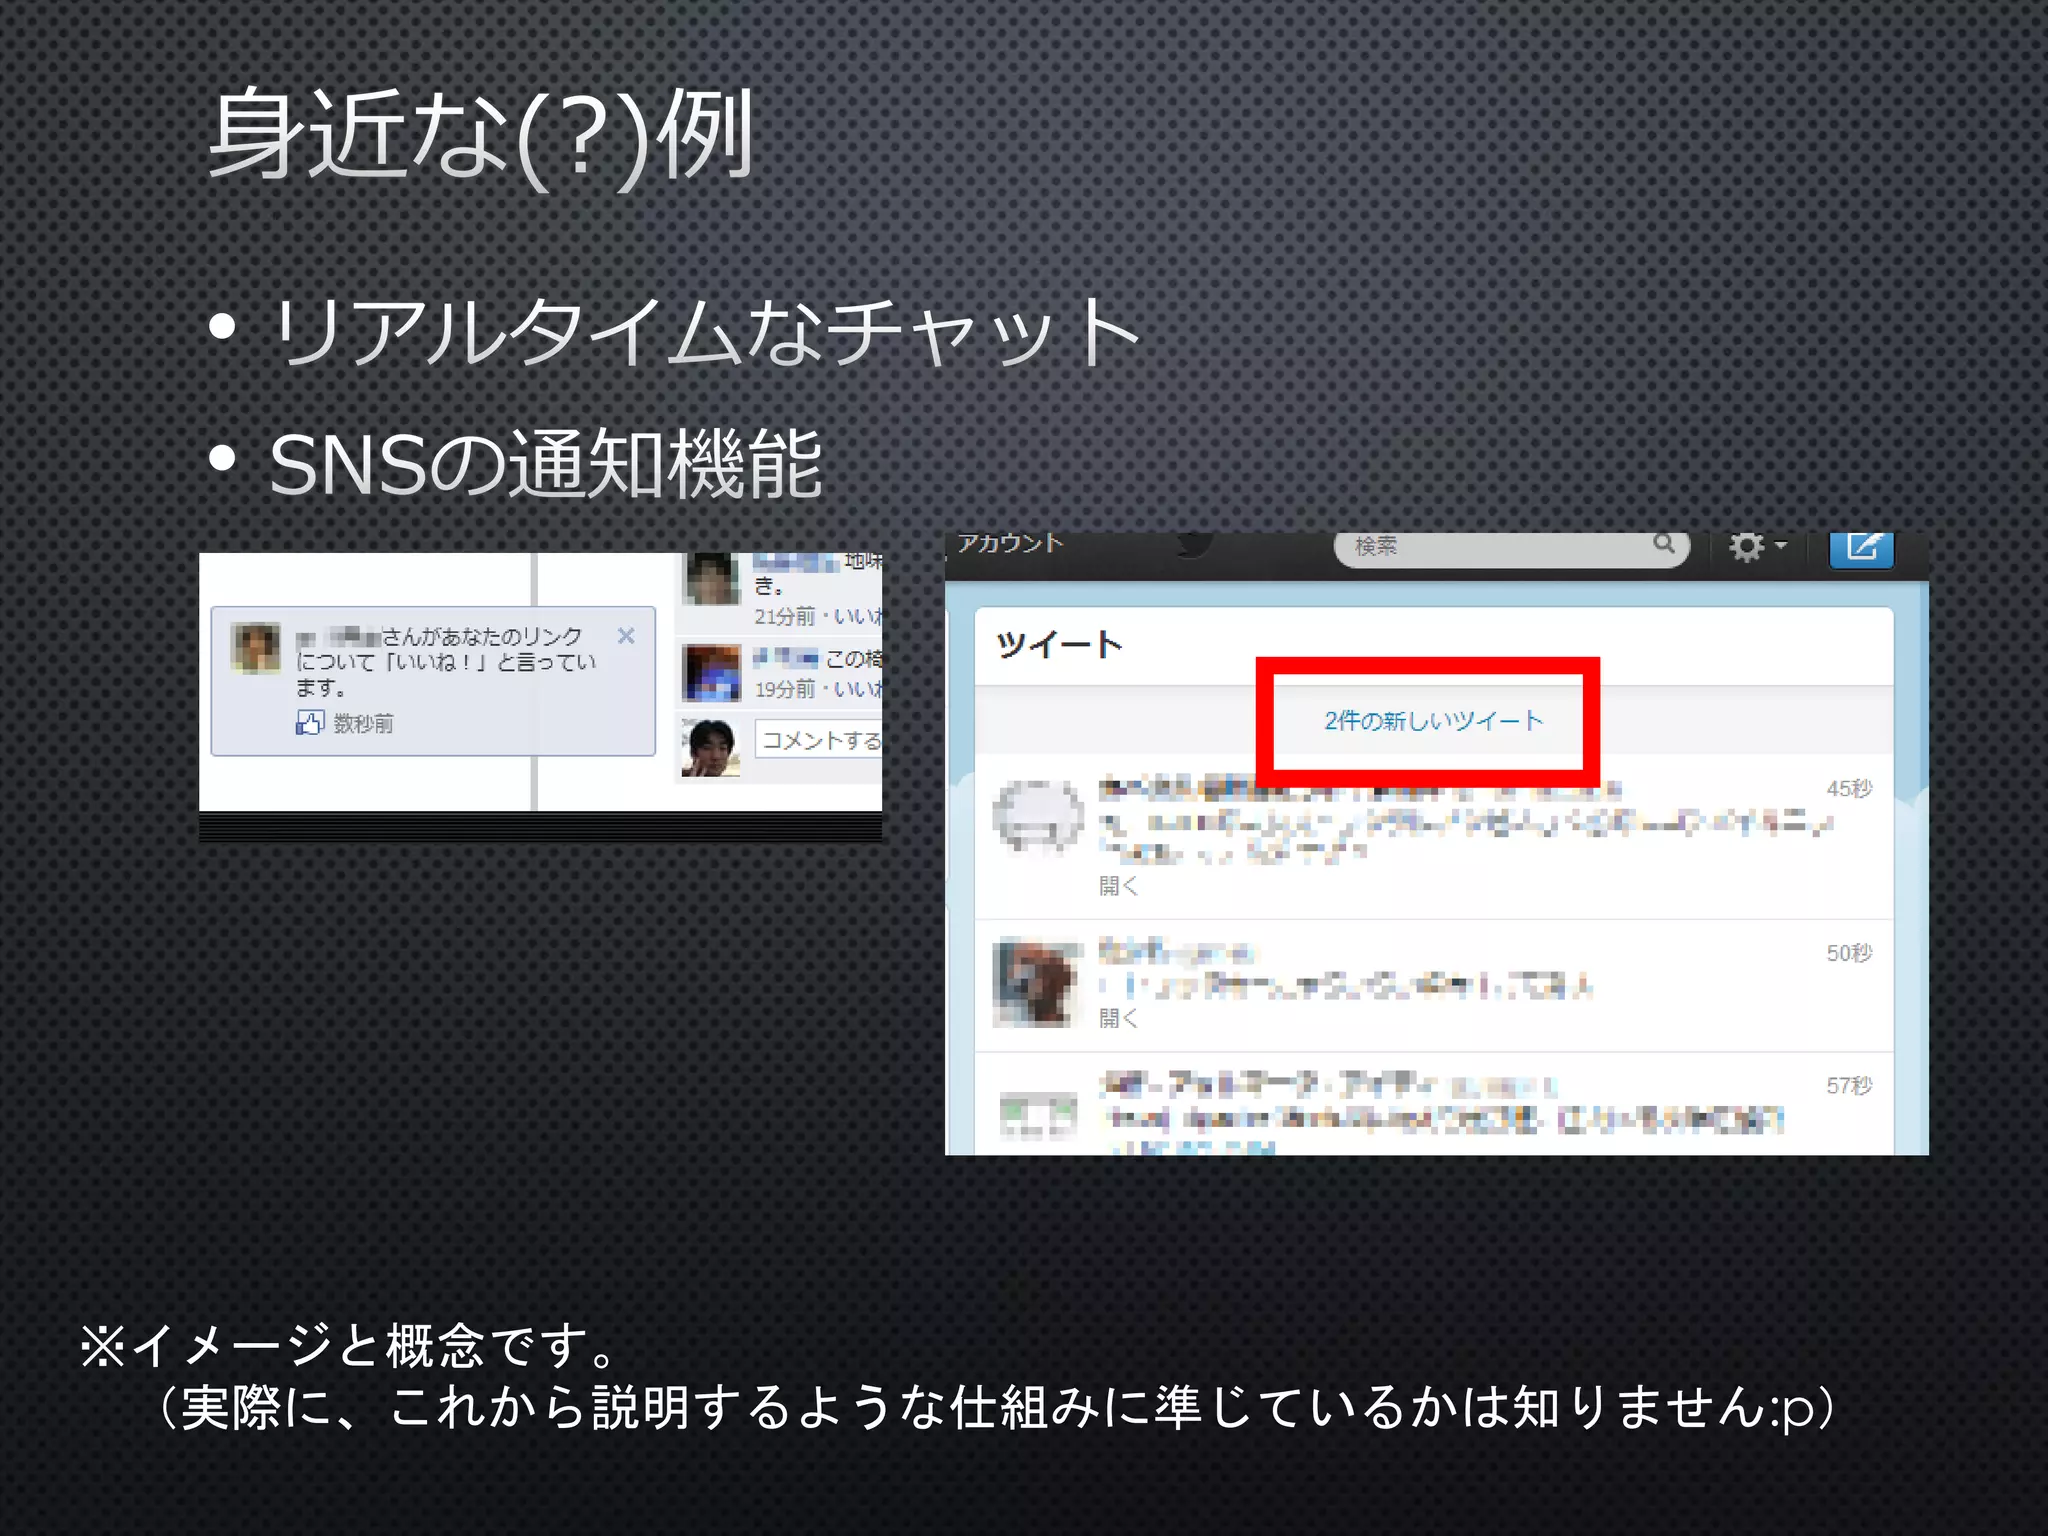Screen dimensions: 2048x1536
Task: Click the avatar beside the 21分前 post
Action: tap(711, 578)
